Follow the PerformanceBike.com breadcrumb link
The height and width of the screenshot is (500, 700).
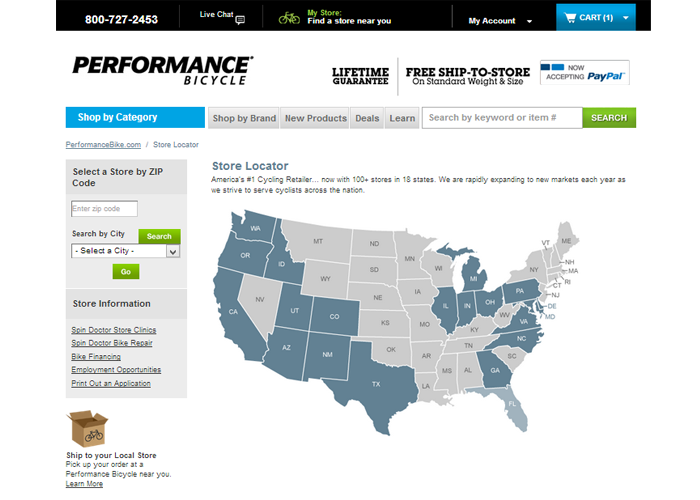(103, 145)
